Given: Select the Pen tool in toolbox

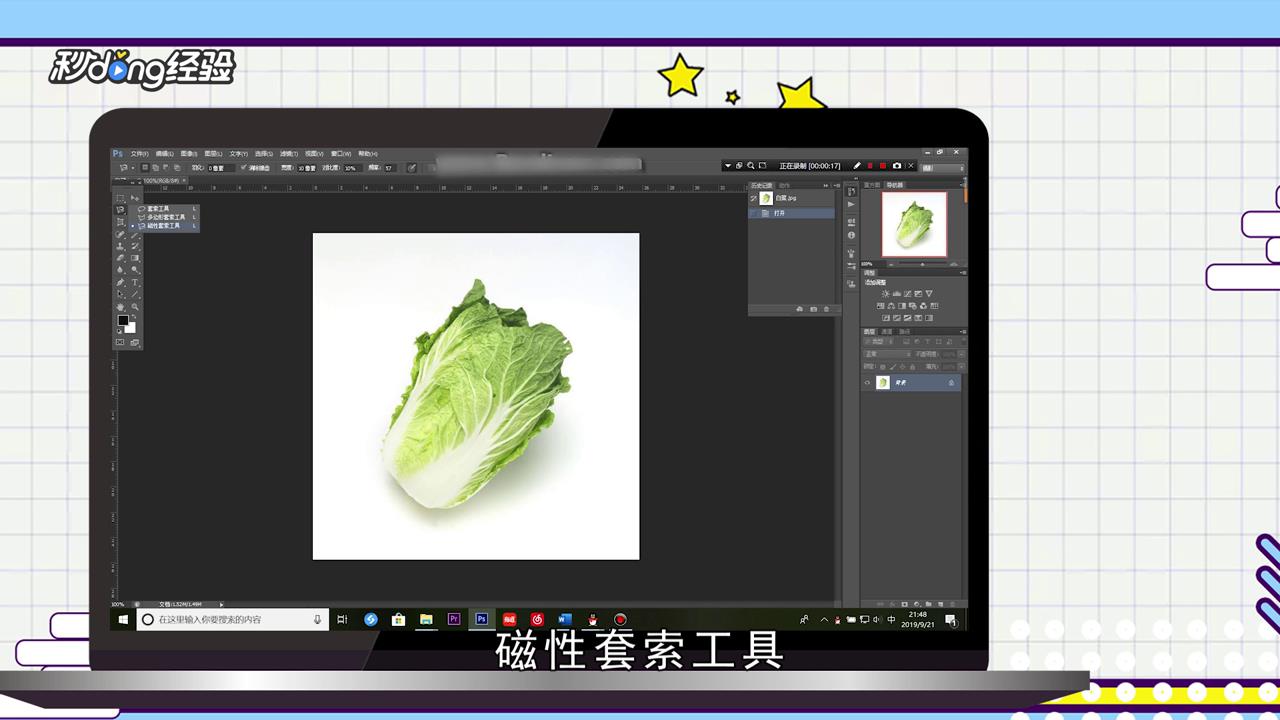Looking at the screenshot, I should click(120, 282).
